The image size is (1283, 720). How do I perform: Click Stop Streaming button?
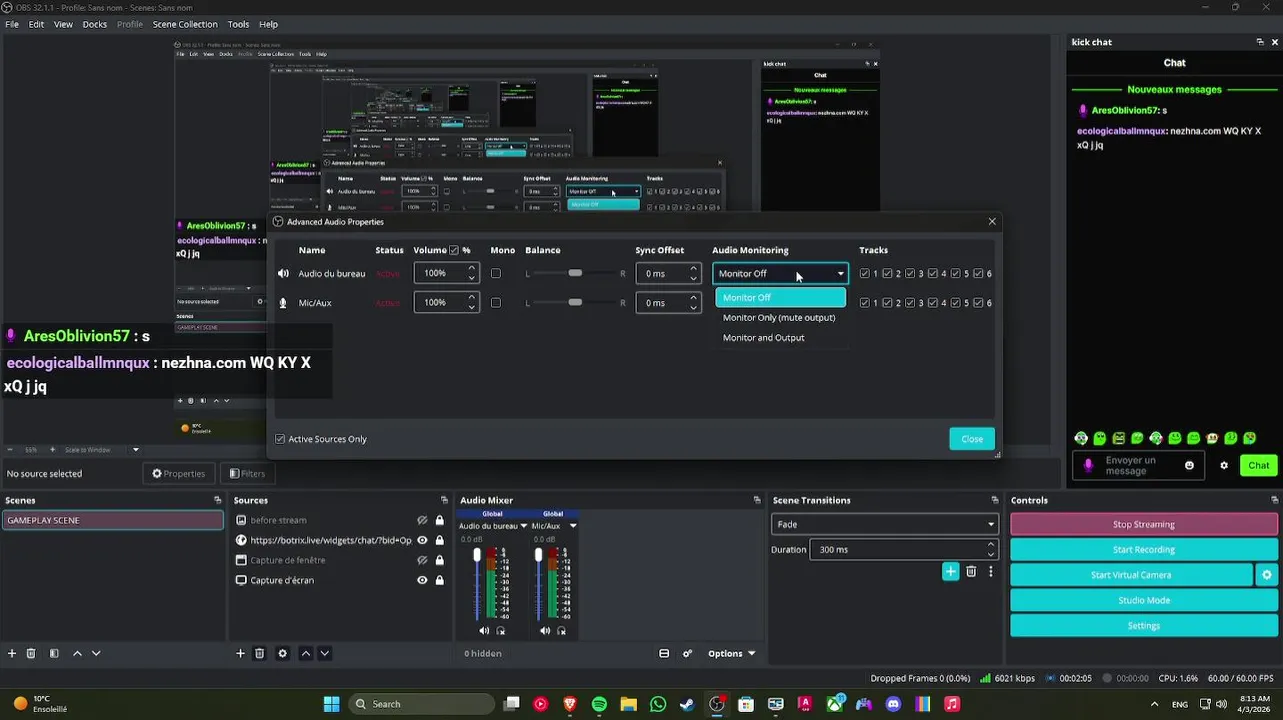coord(1144,524)
